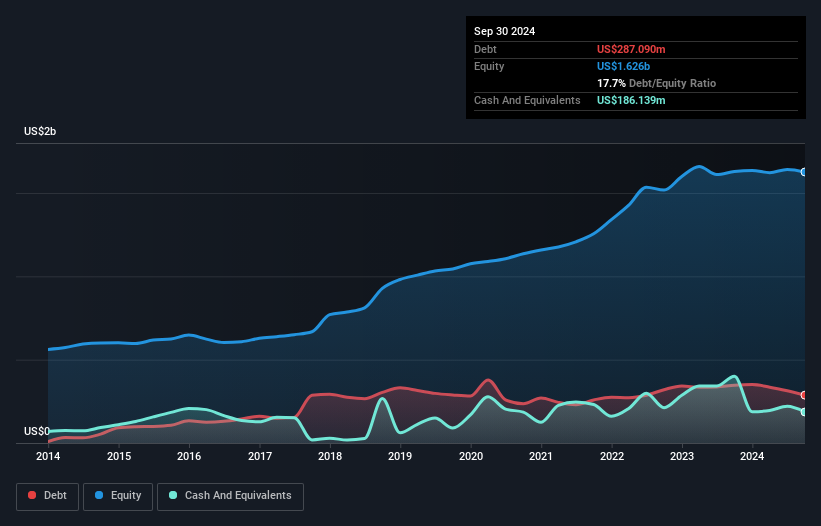
Task: Click the equity value US$1.626b
Action: coord(623,66)
